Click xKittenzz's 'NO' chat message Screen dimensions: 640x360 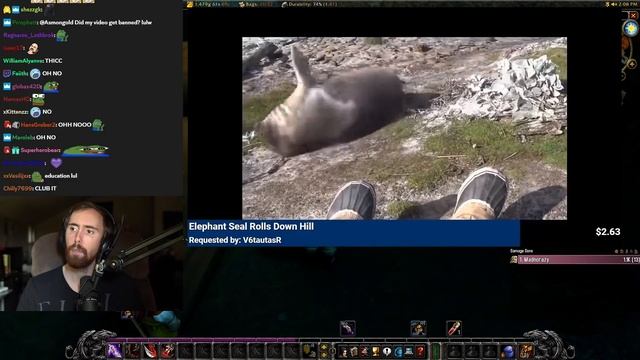point(47,112)
